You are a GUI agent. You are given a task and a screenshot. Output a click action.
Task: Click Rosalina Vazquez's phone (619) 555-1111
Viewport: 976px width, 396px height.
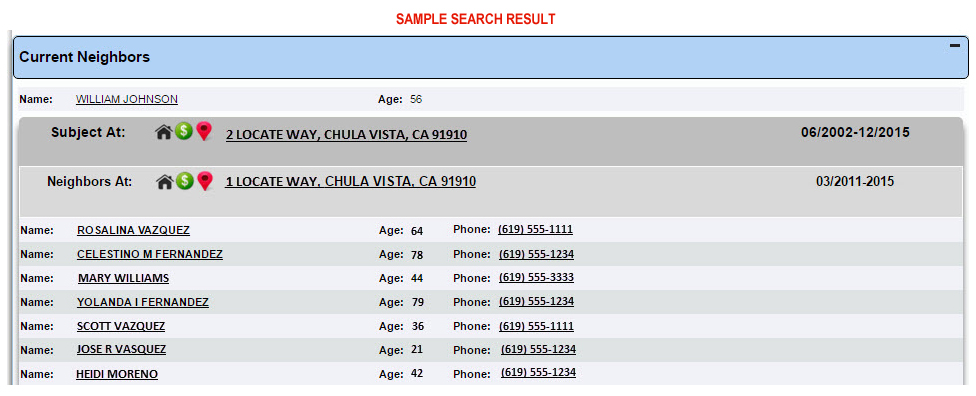pos(535,230)
